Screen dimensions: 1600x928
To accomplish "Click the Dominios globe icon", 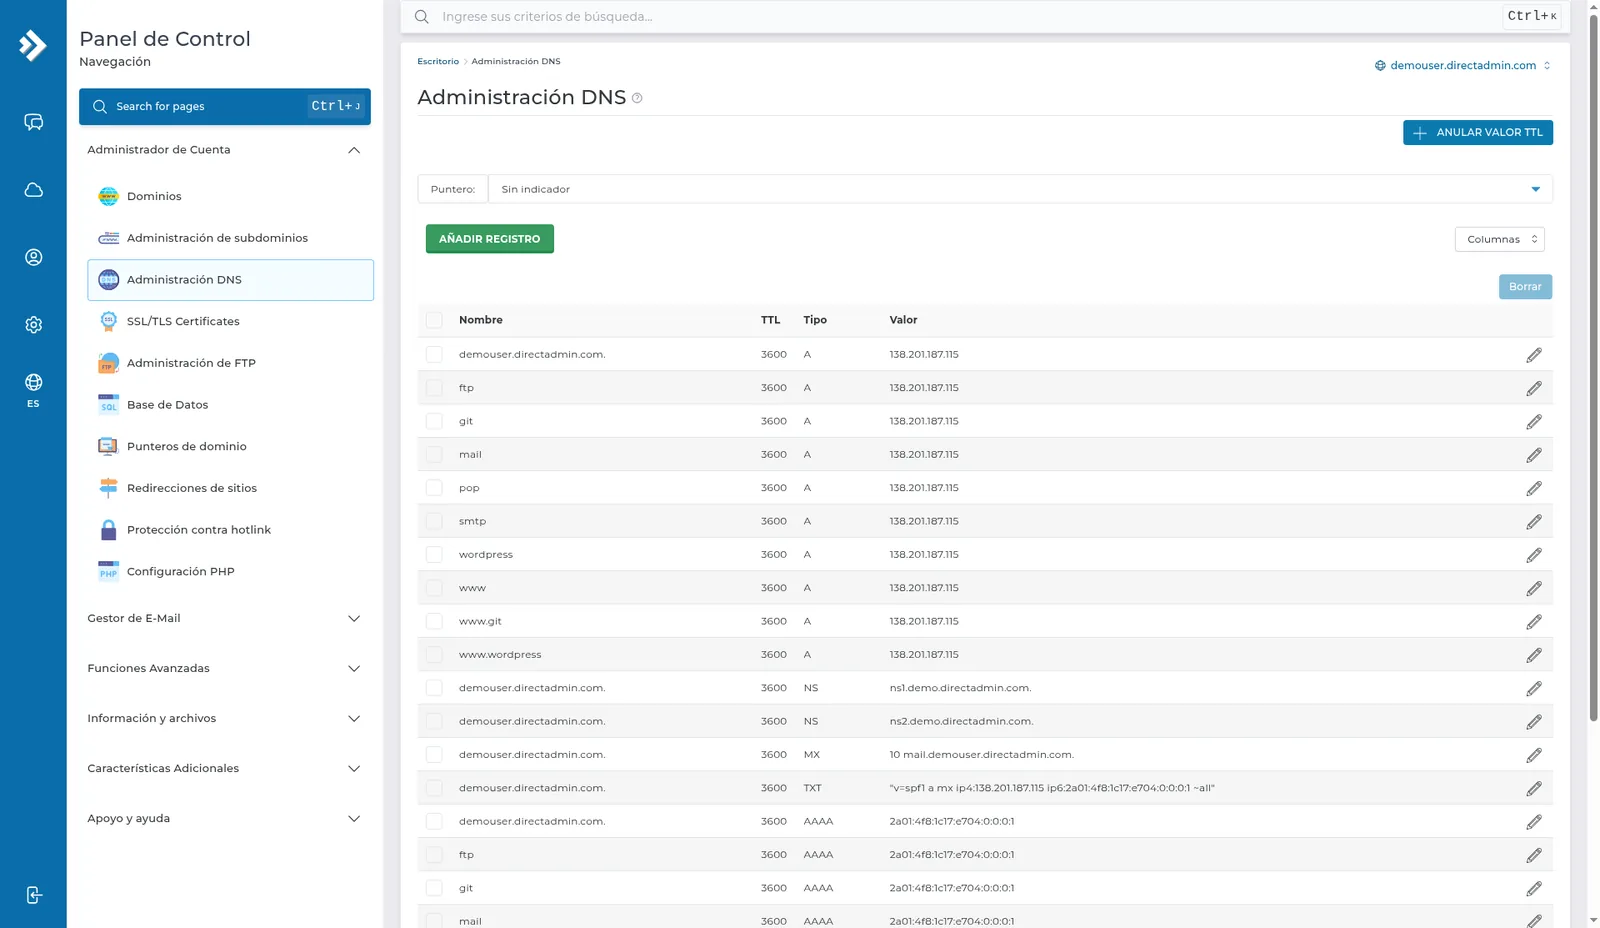I will tap(108, 196).
